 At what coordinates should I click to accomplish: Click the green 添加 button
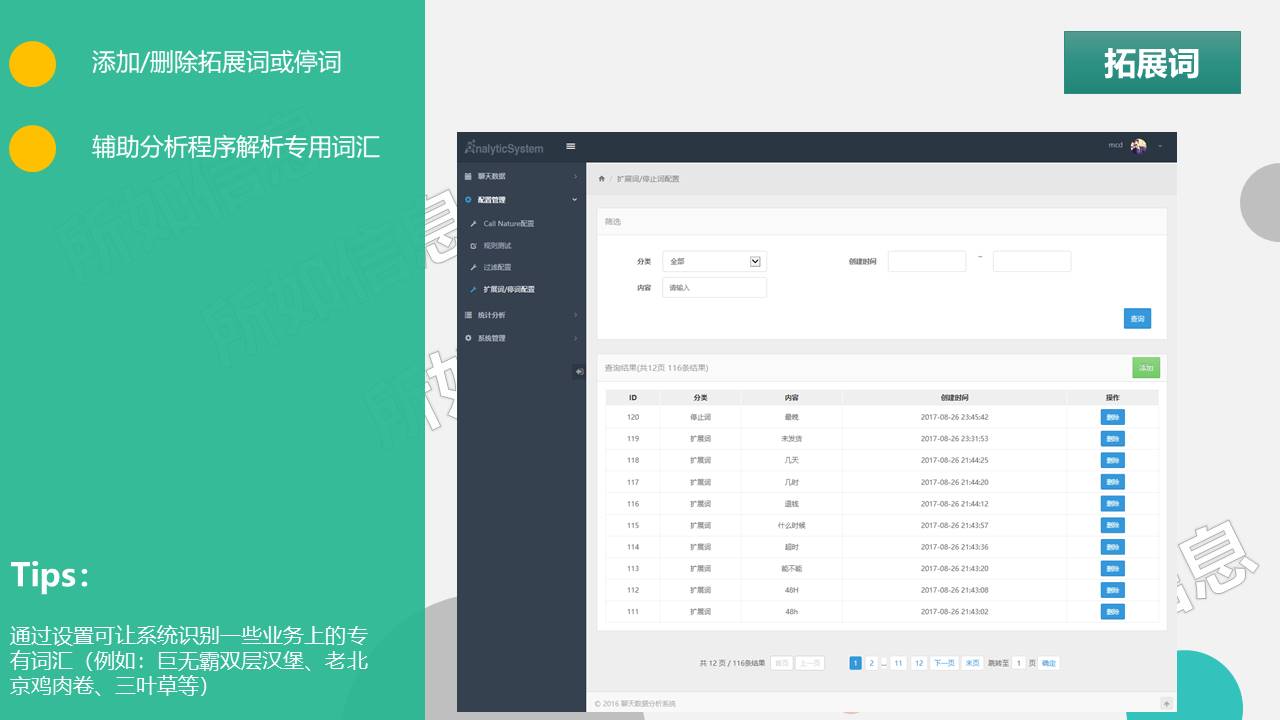tap(1146, 368)
